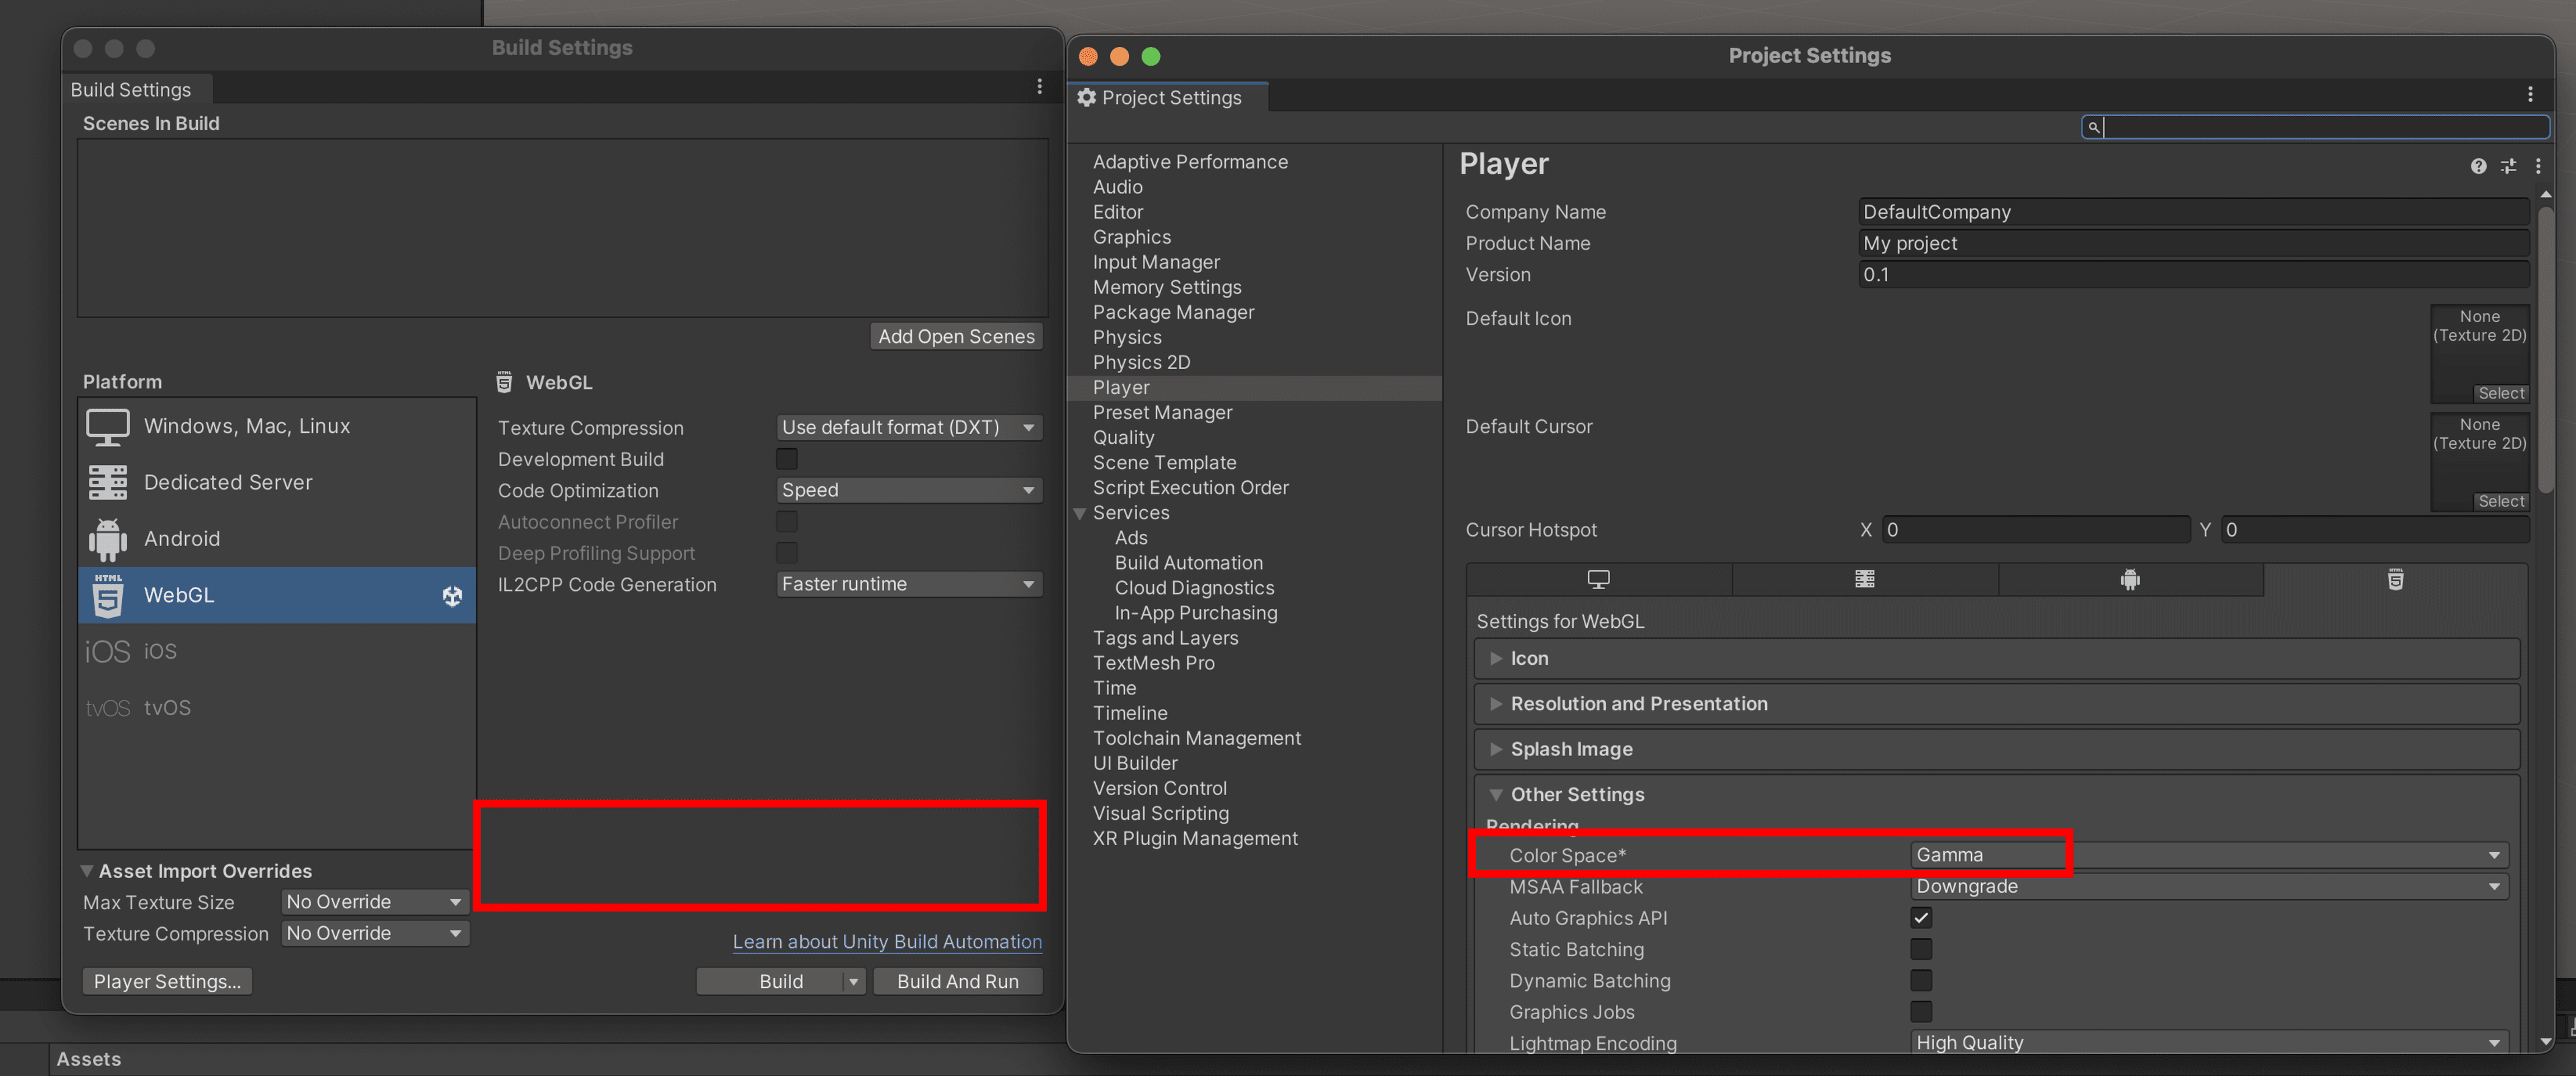2576x1076 pixels.
Task: Open Player section kebab menu
Action: point(2537,166)
